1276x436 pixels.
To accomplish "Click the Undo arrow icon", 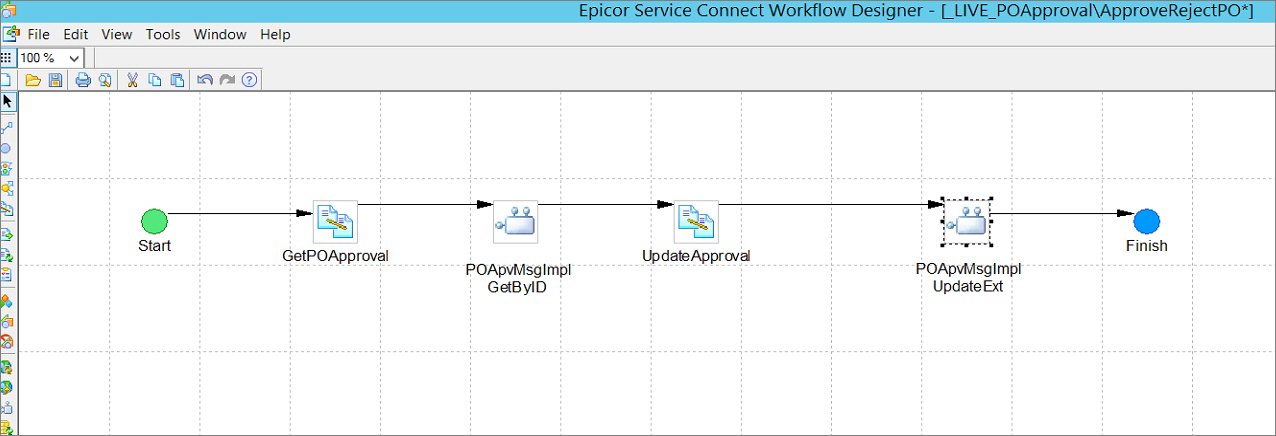I will (204, 80).
